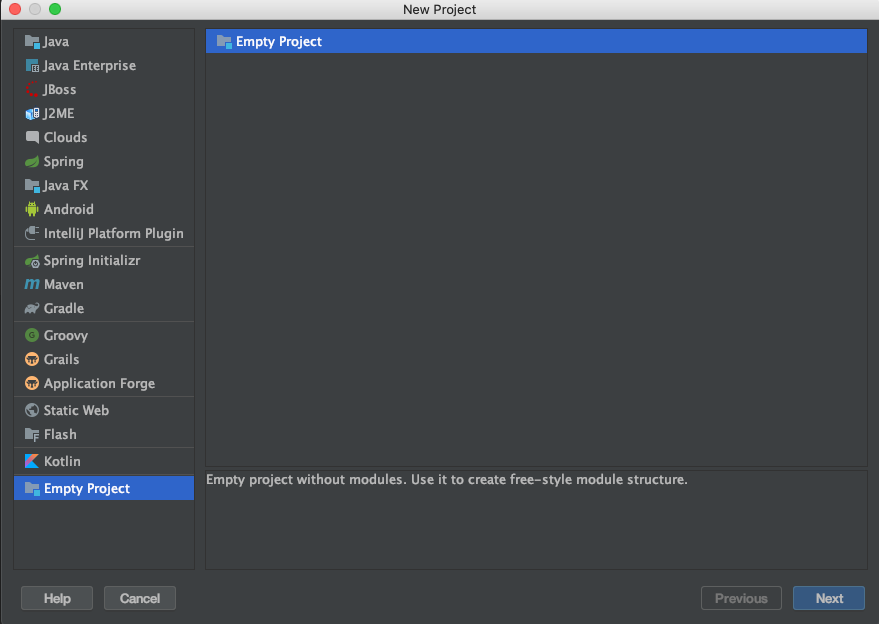Select Empty Project template in right panel
The image size is (879, 624).
(x=536, y=41)
